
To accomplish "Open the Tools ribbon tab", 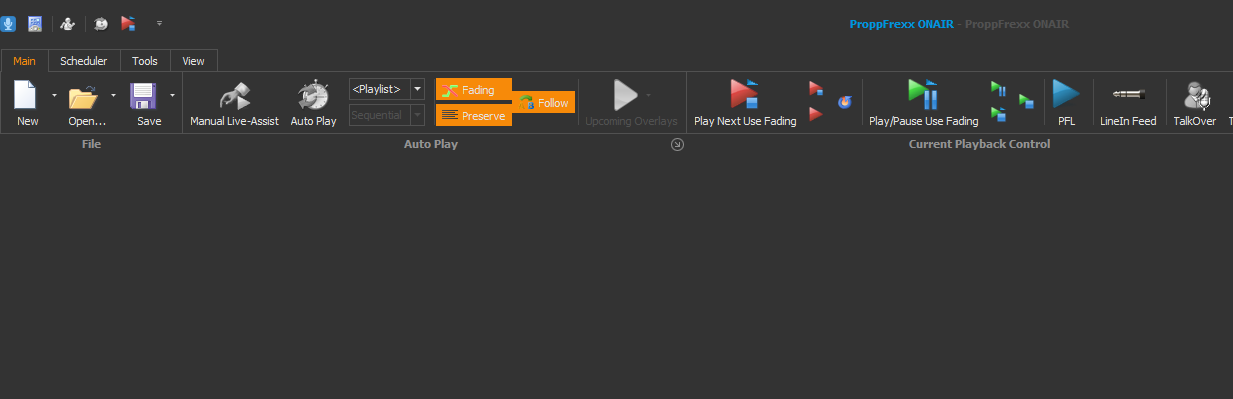I will click(x=145, y=61).
